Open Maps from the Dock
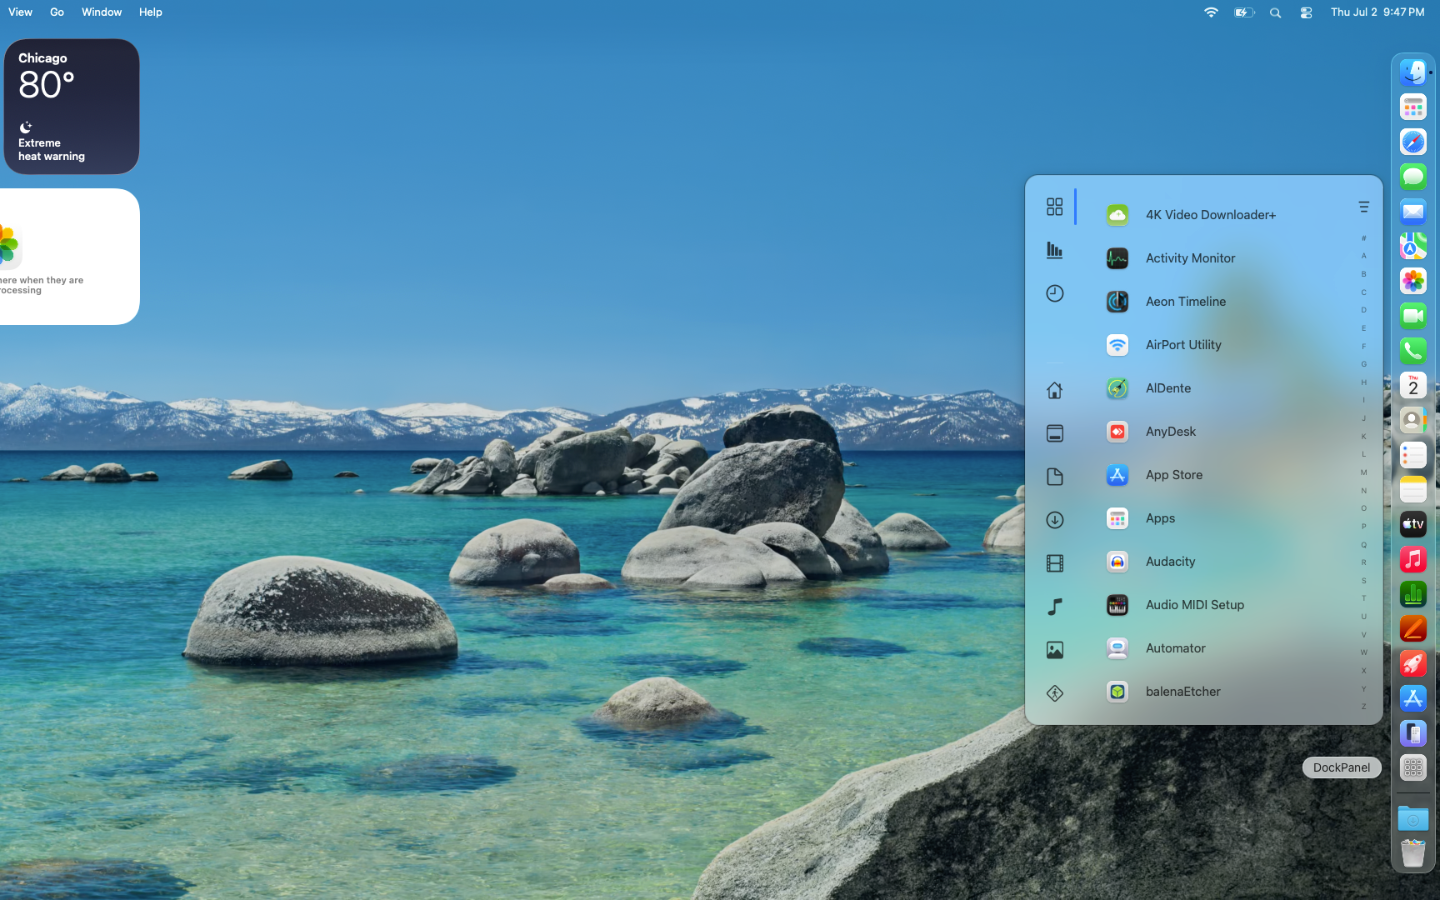 tap(1413, 246)
